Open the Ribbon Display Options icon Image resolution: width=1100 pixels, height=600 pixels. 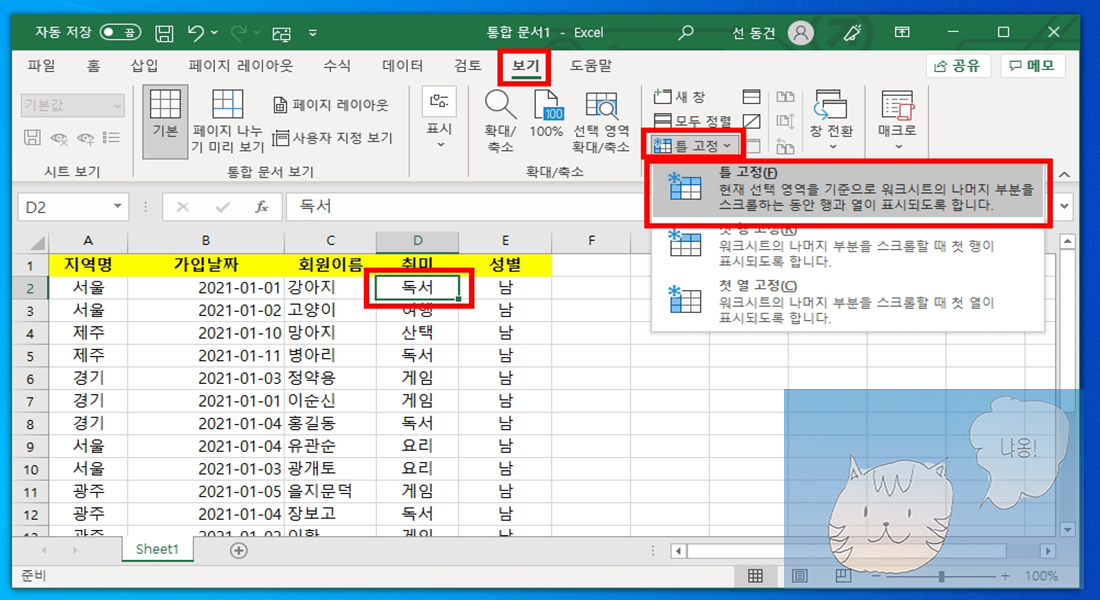[x=902, y=32]
